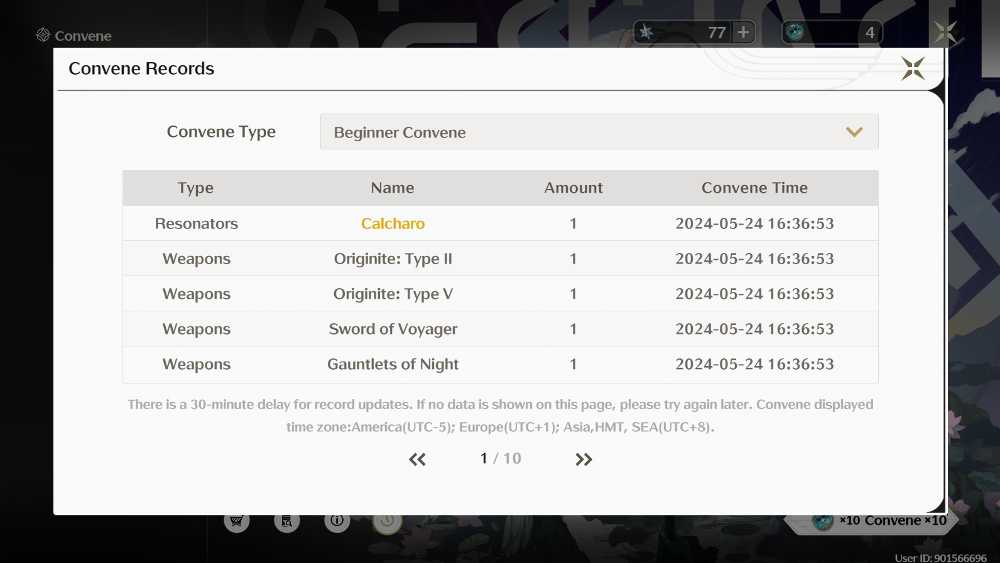
Task: Click the User ID text
Action: (941, 558)
